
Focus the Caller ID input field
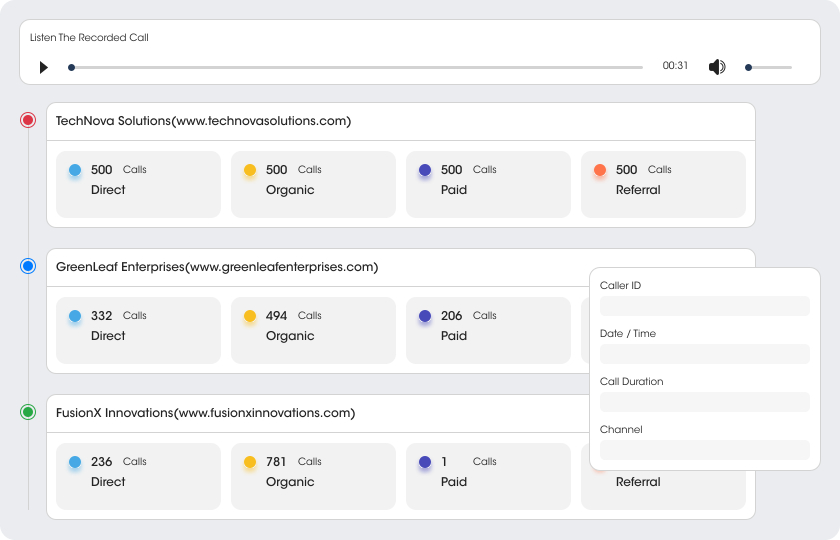(x=704, y=306)
